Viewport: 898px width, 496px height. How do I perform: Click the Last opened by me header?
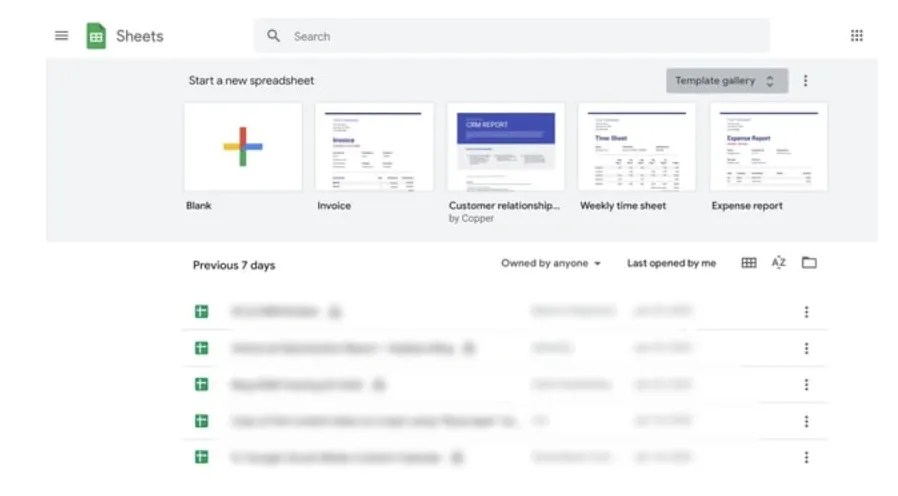[x=671, y=263]
